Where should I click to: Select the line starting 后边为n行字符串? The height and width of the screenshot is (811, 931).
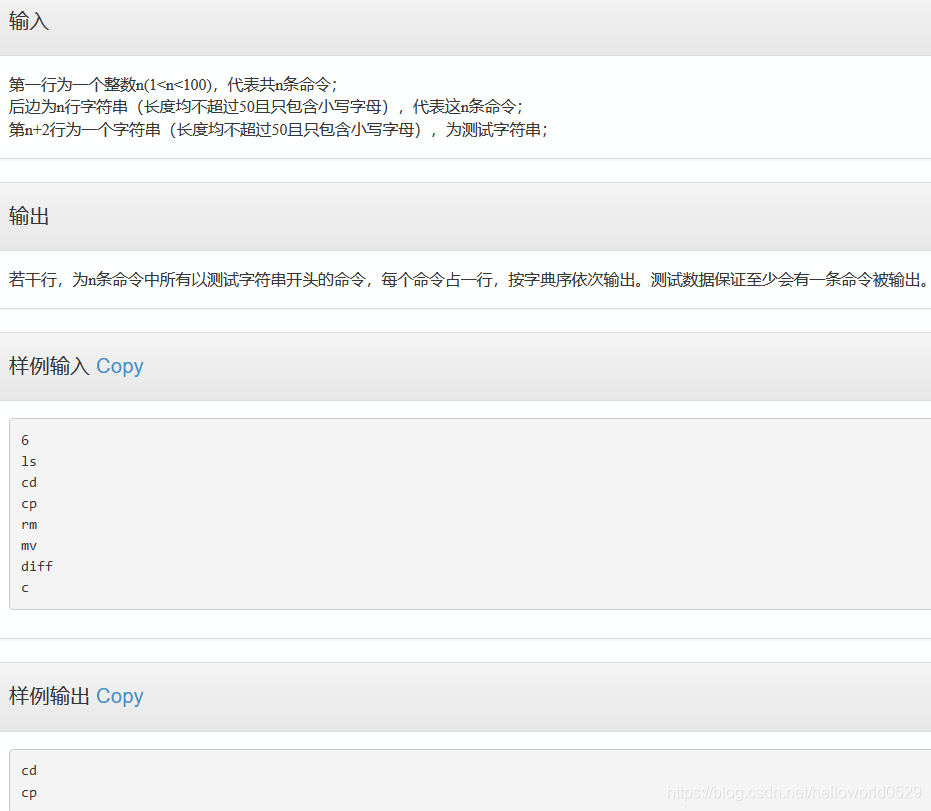pos(265,107)
